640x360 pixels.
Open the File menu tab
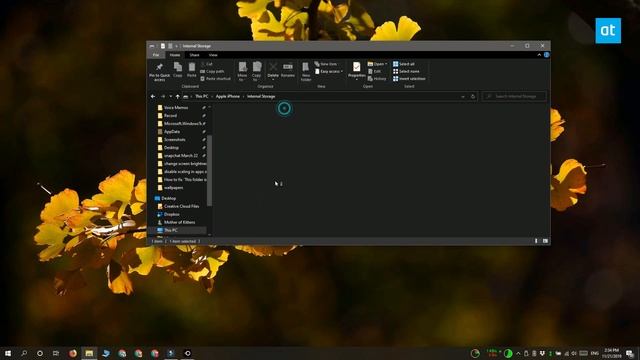(x=156, y=55)
